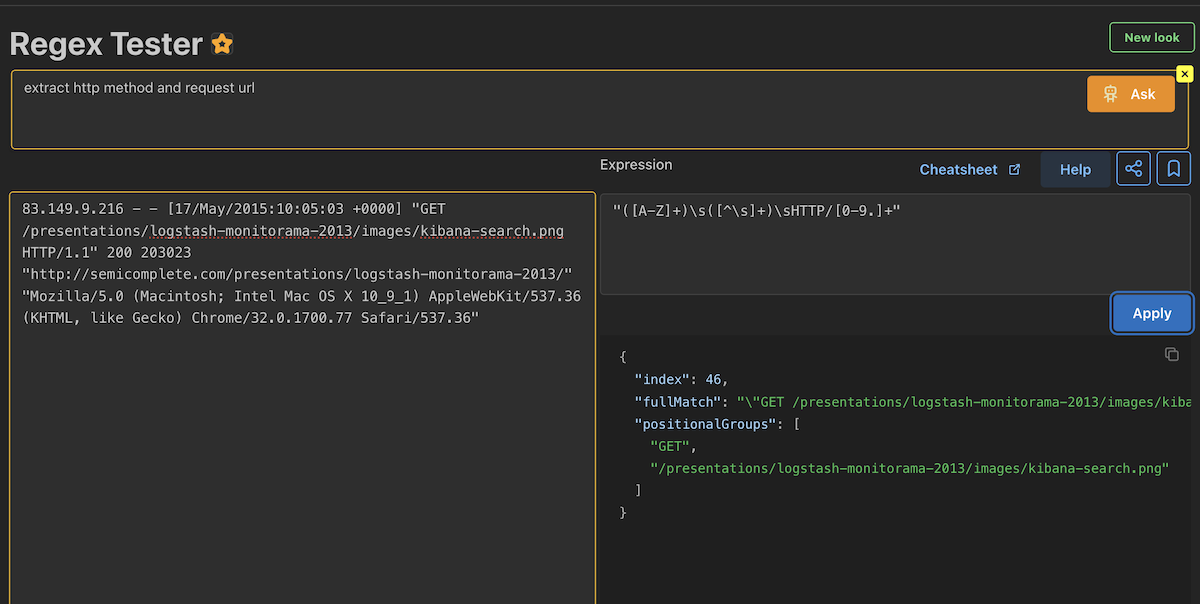Screen dimensions: 1200x604
Task: Open the Help panel
Action: [x=1075, y=170]
